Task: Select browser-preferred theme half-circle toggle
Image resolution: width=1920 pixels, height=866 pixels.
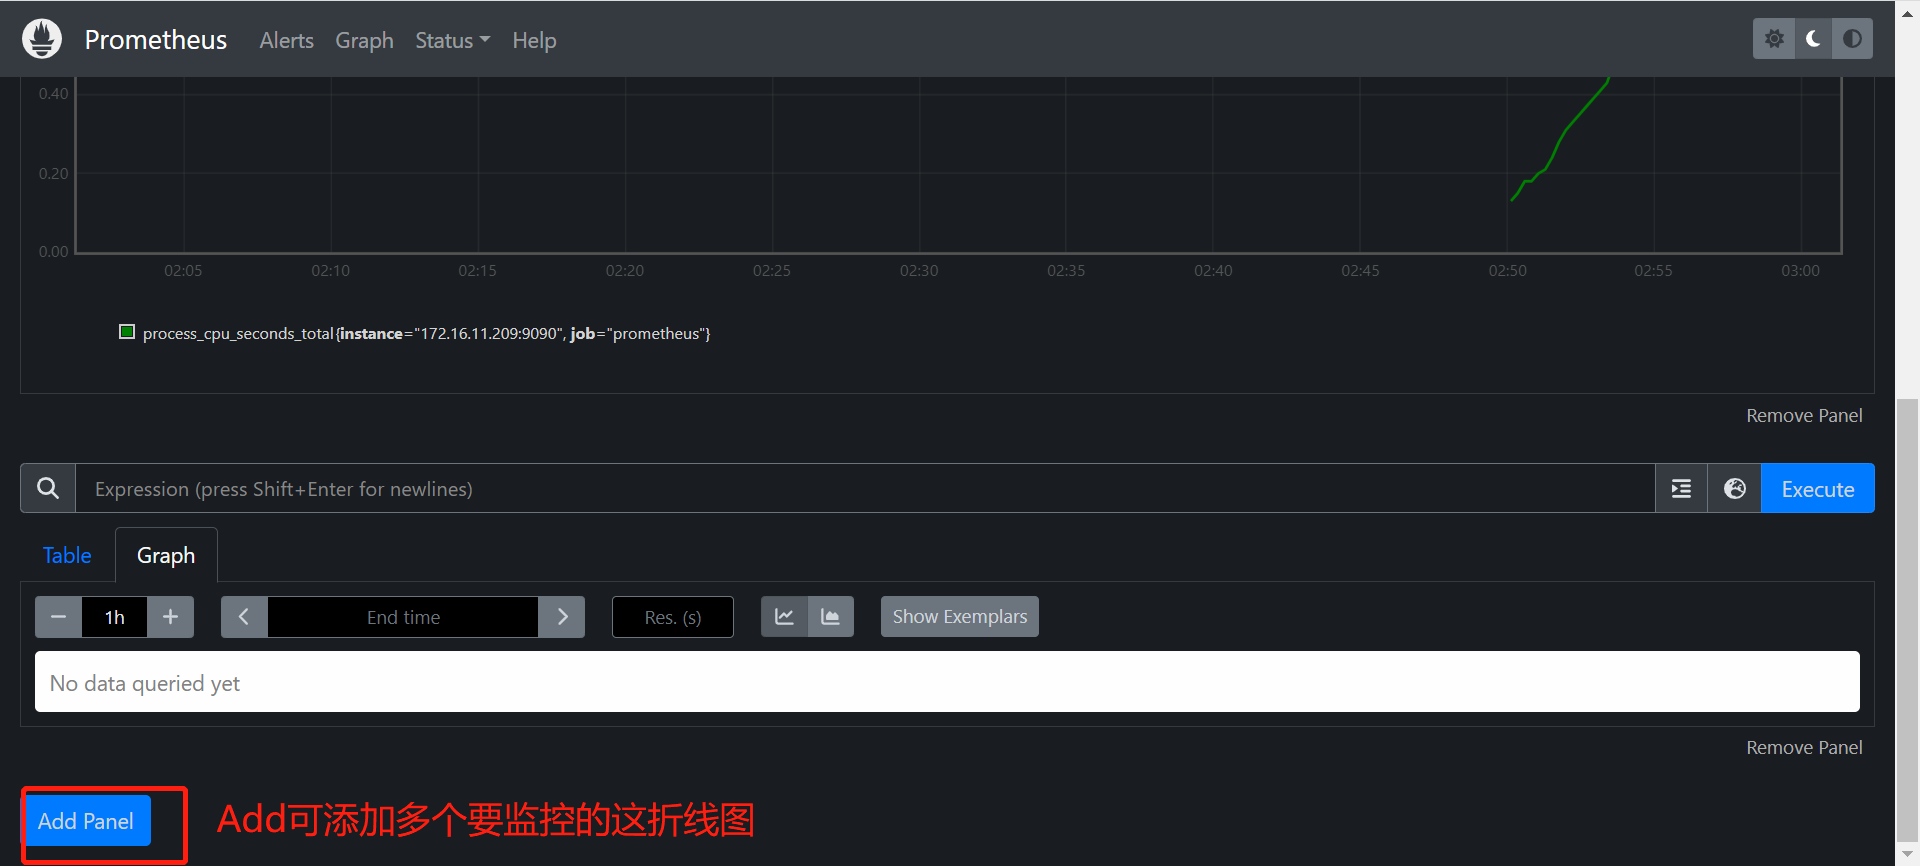Action: pos(1852,39)
